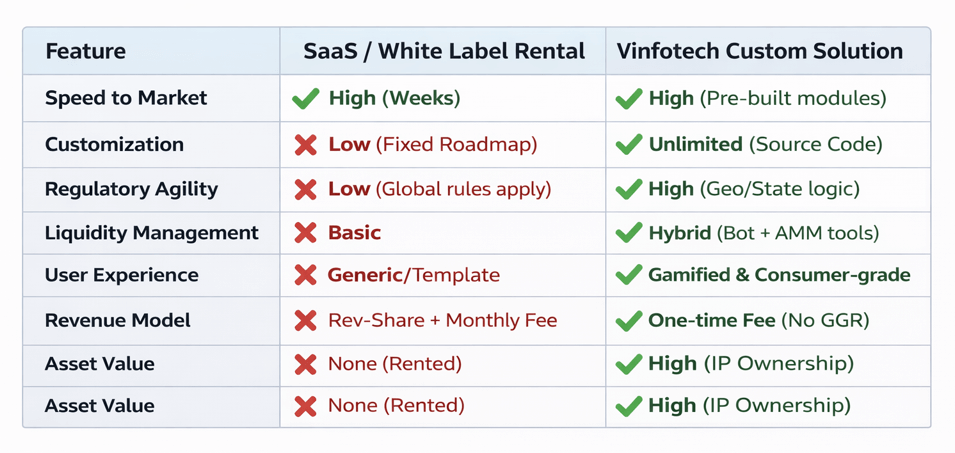Click the red X icon next to Basic
The image size is (955, 453).
click(x=305, y=233)
